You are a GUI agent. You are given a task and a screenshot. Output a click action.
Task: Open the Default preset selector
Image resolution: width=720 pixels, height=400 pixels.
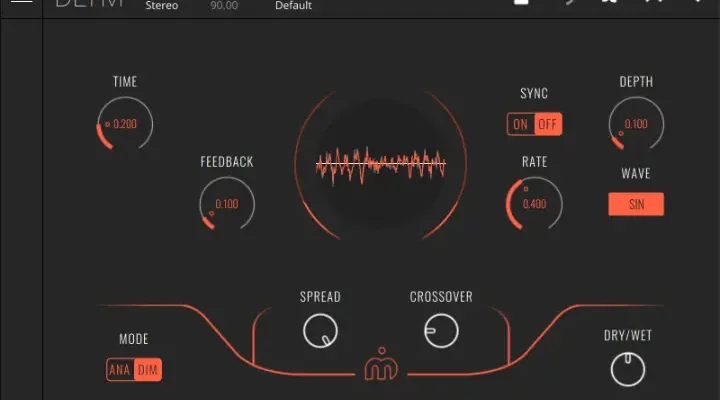293,5
